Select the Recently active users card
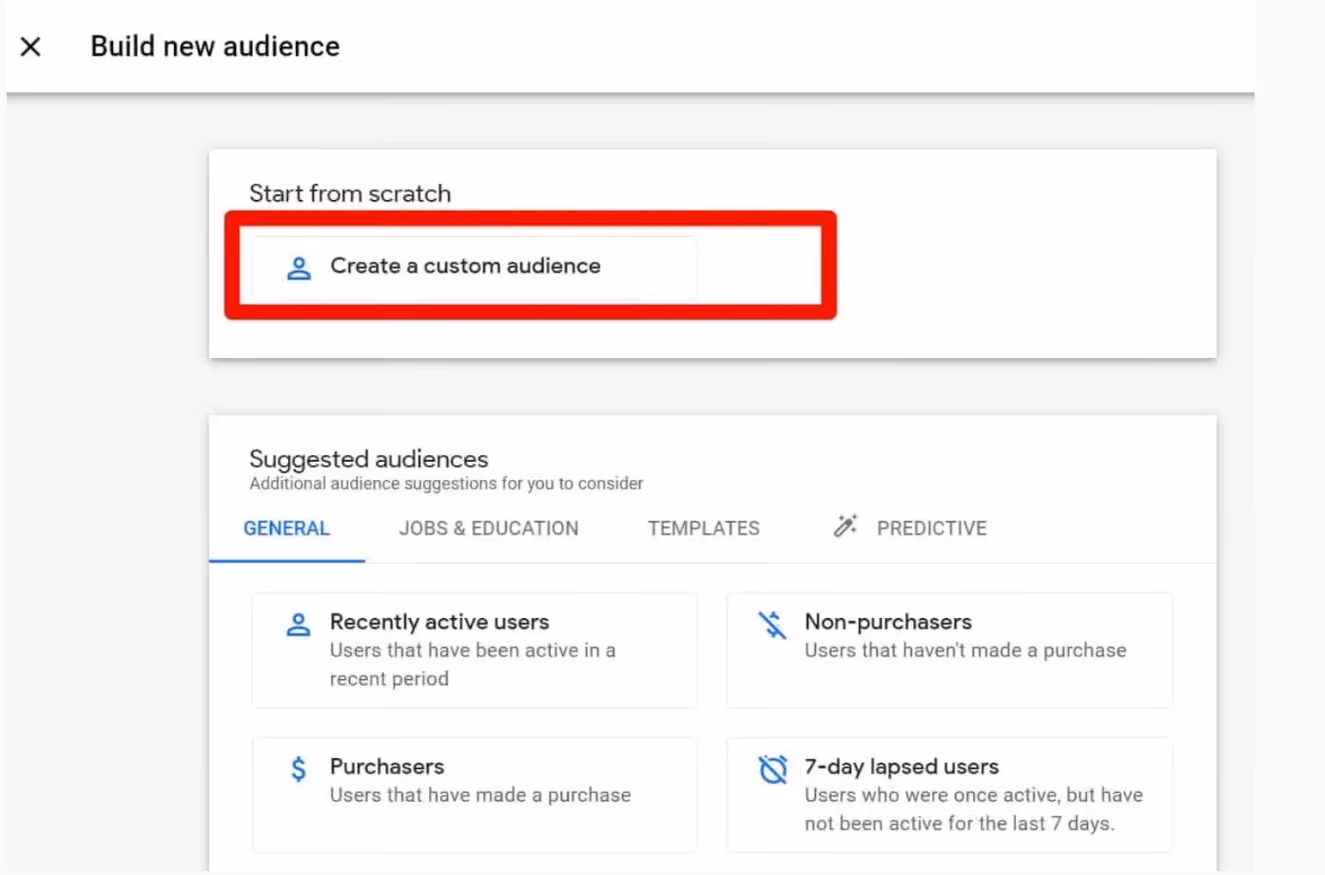This screenshot has width=1325, height=875. pyautogui.click(x=474, y=650)
